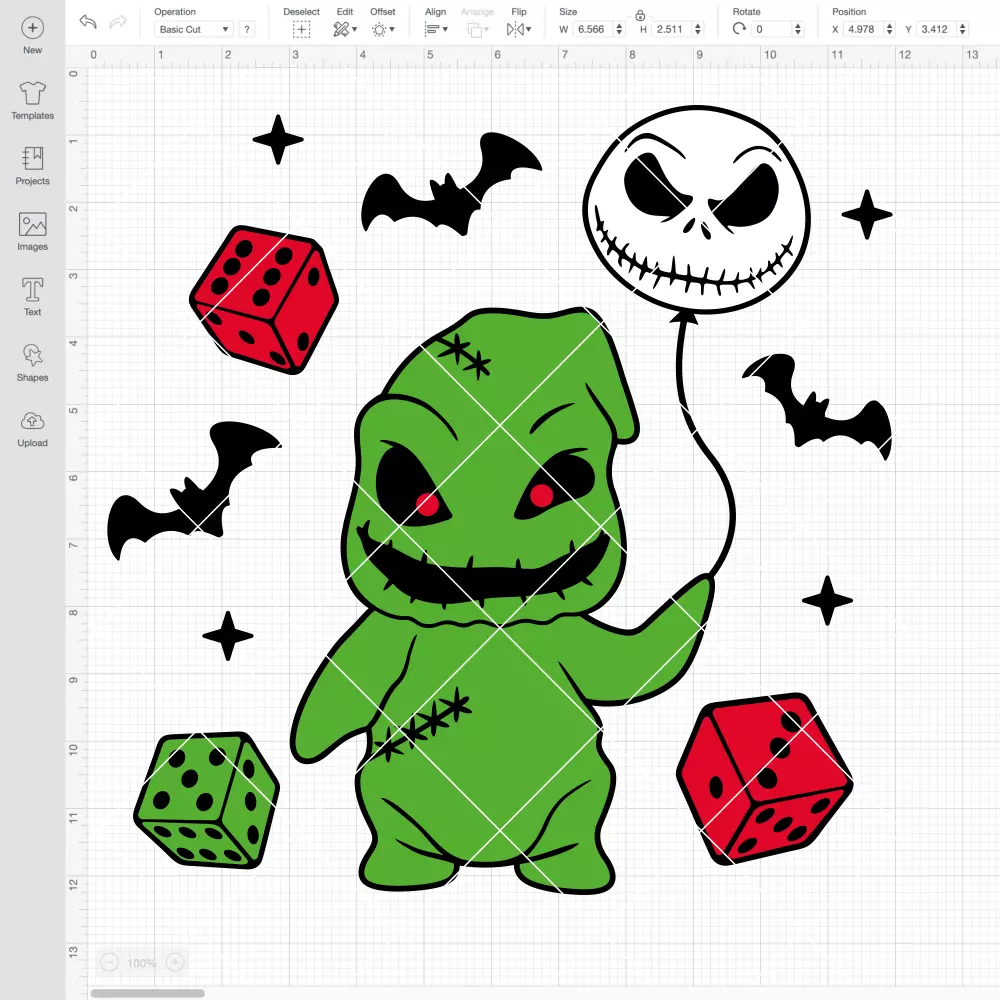Open the Arrange dropdown
The image size is (1000, 1000).
tap(477, 29)
